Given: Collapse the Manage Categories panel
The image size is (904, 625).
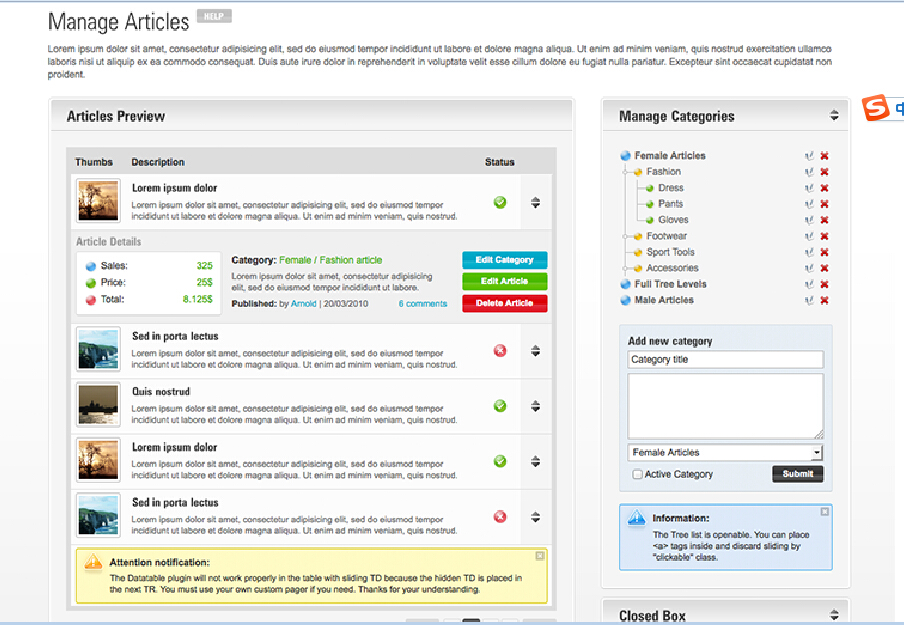Looking at the screenshot, I should tap(834, 116).
